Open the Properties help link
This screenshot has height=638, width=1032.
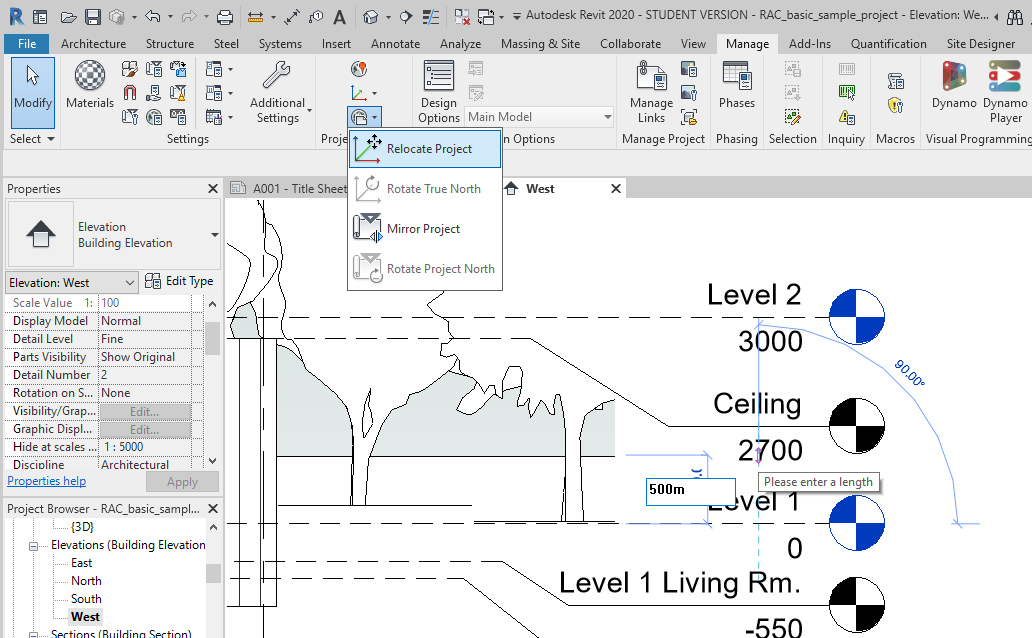pos(46,480)
